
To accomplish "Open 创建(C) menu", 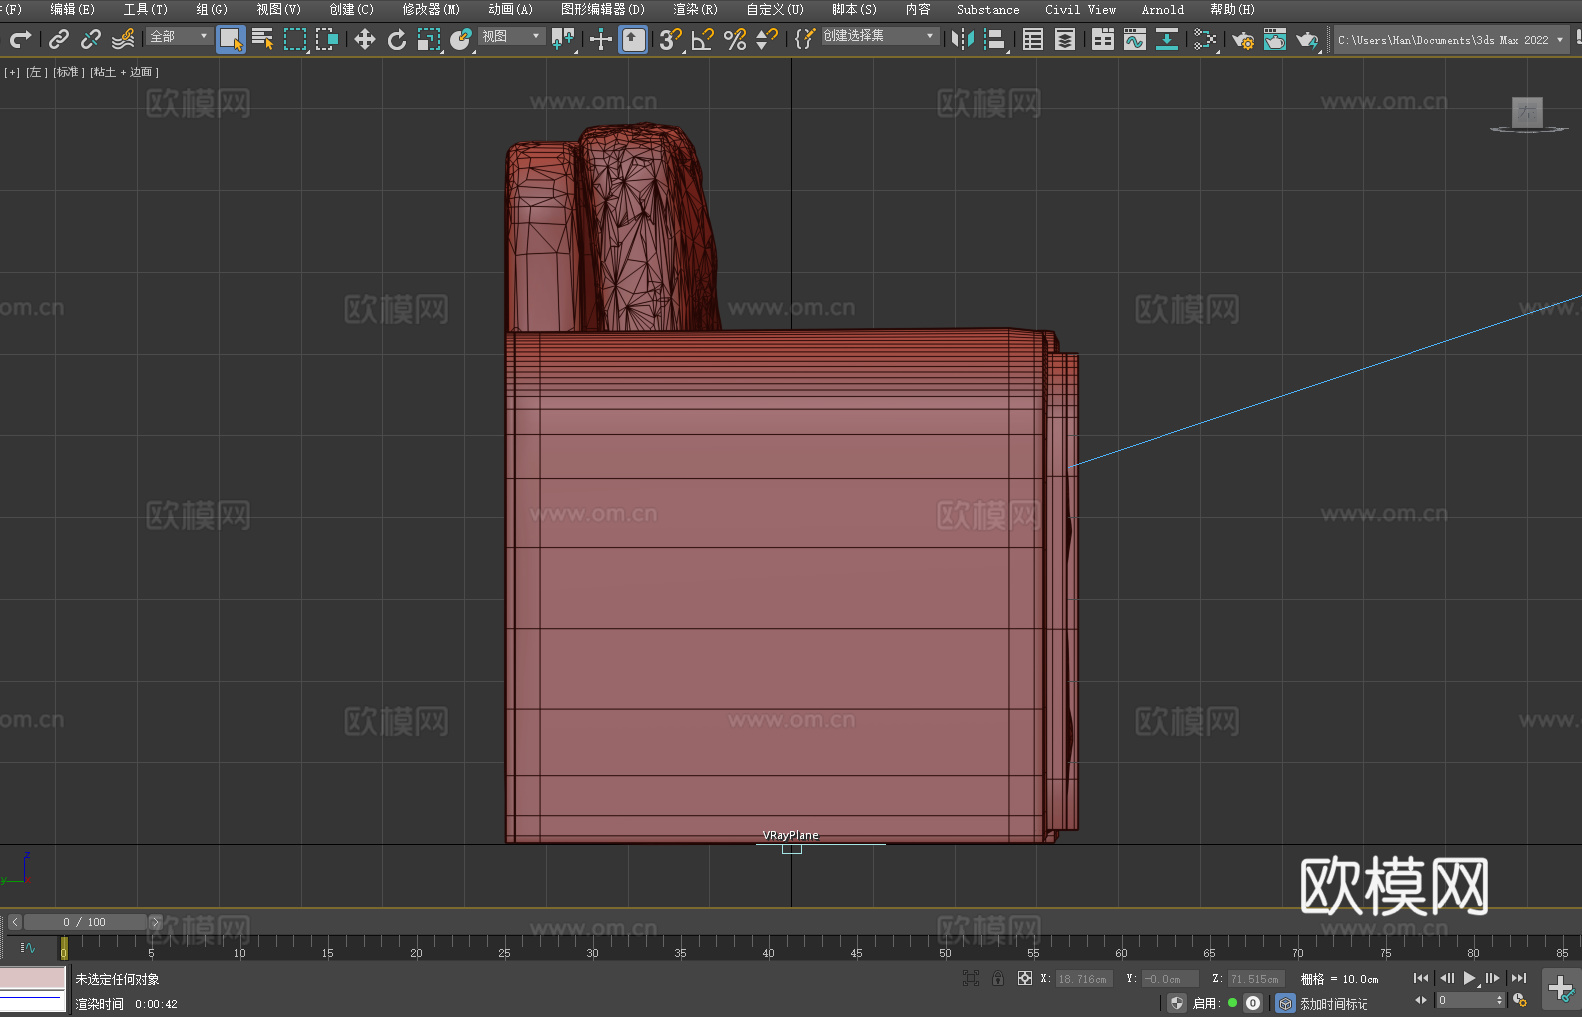I will (351, 9).
